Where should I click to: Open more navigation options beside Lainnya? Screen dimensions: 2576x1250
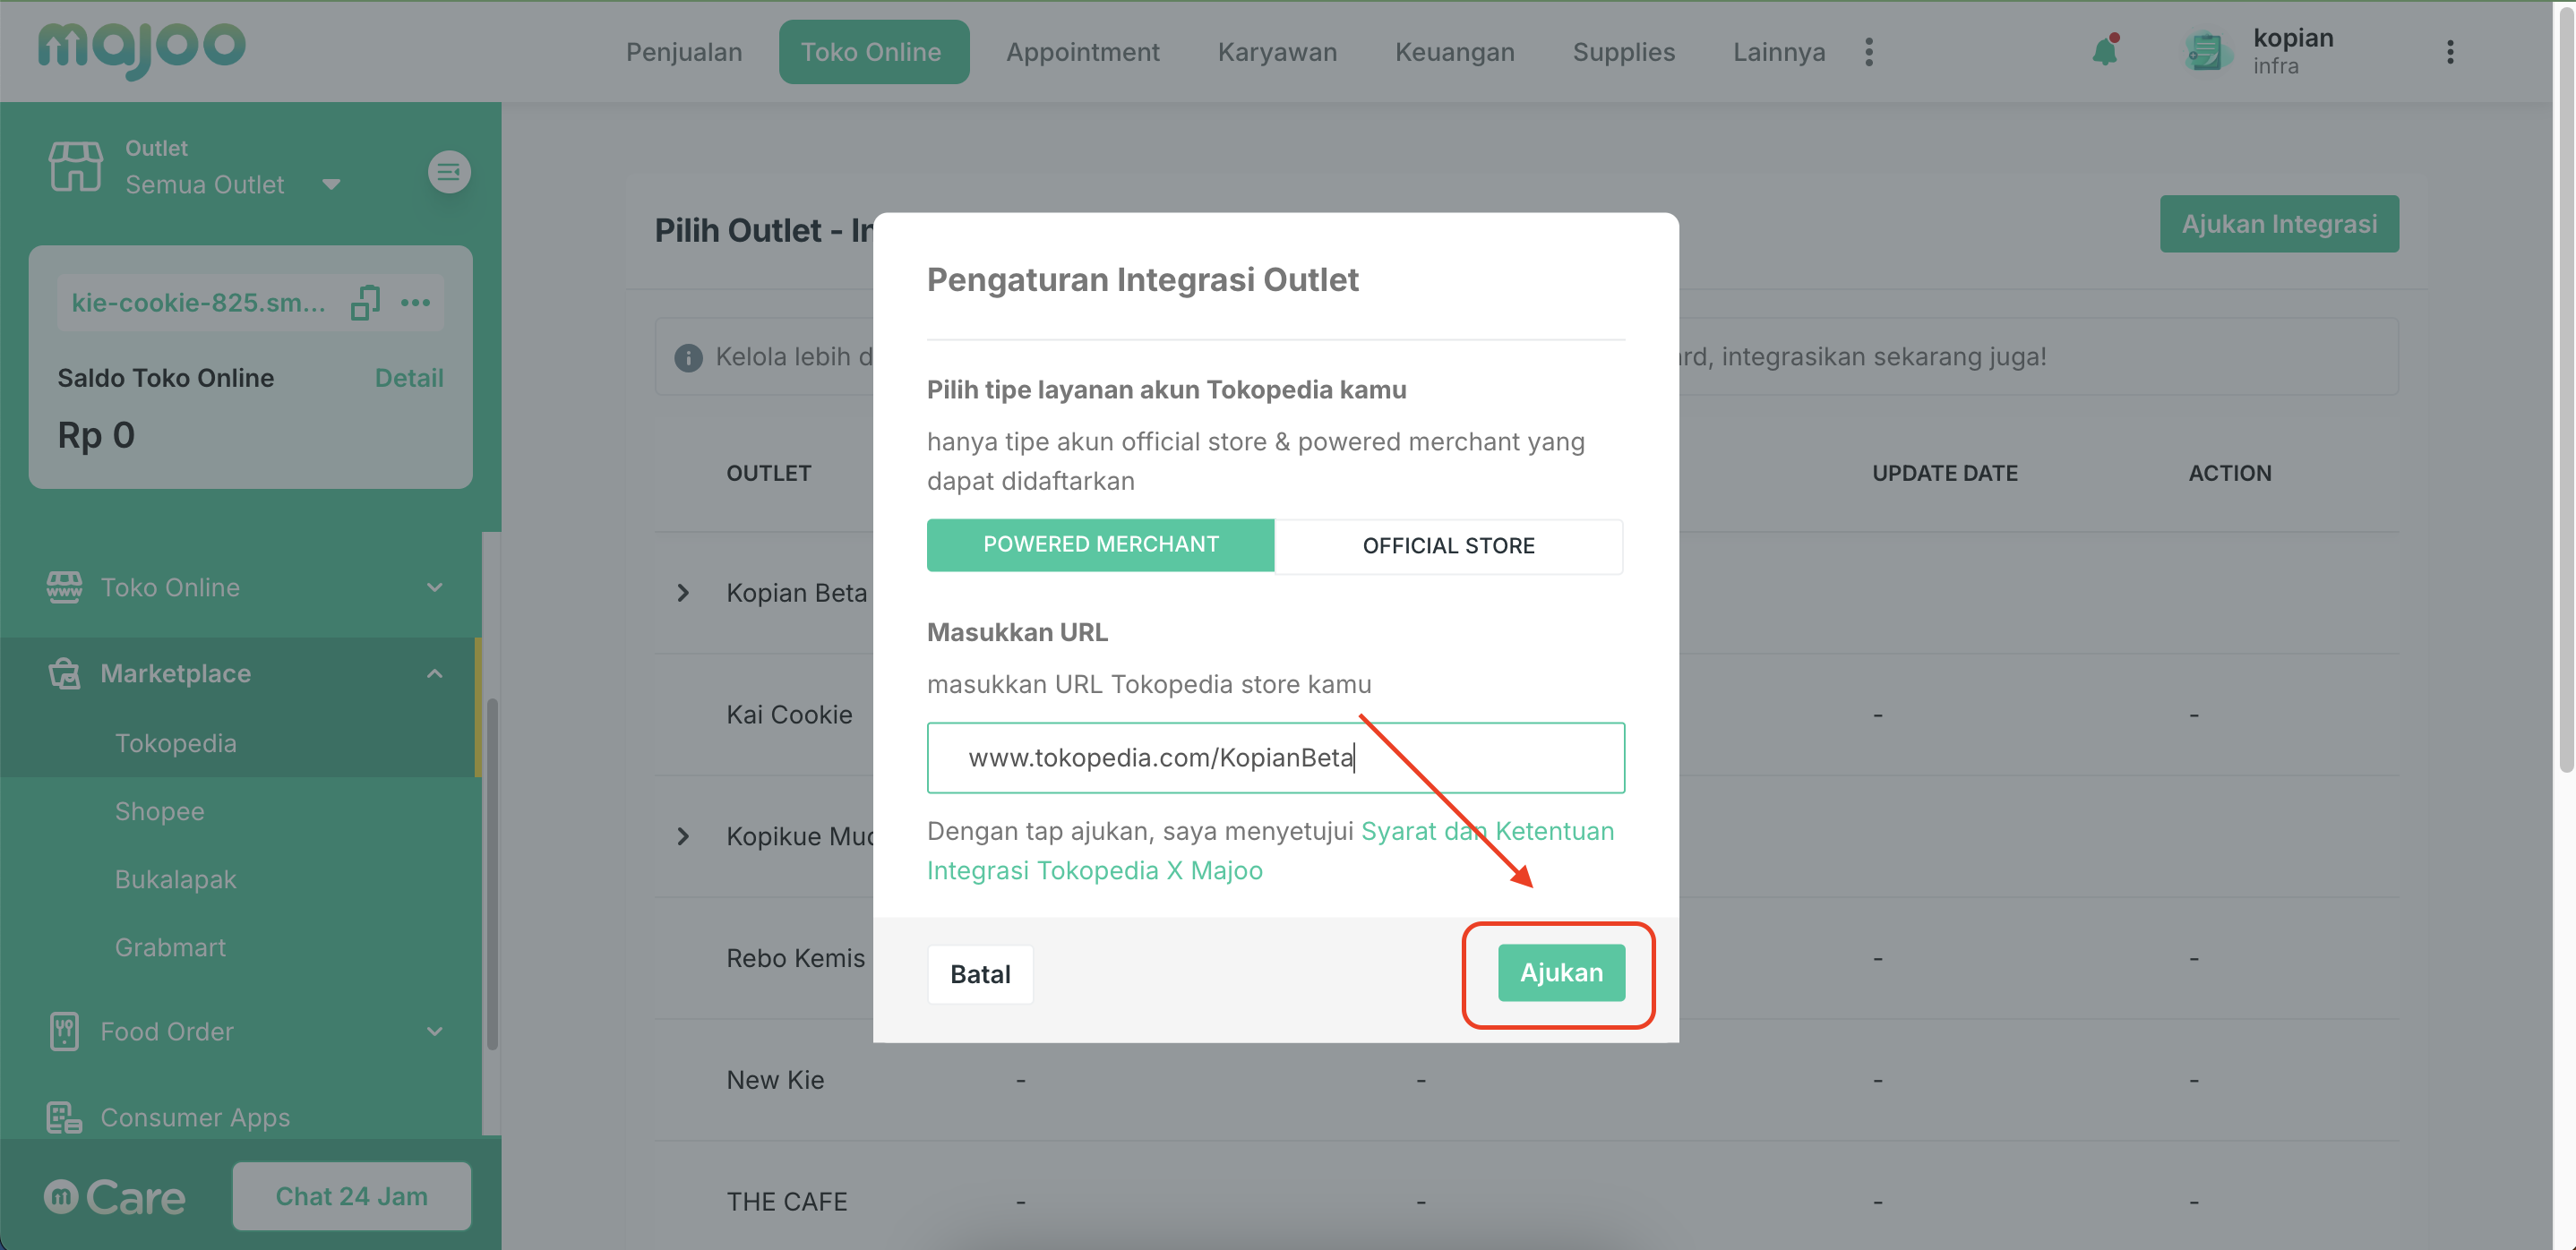(1868, 52)
